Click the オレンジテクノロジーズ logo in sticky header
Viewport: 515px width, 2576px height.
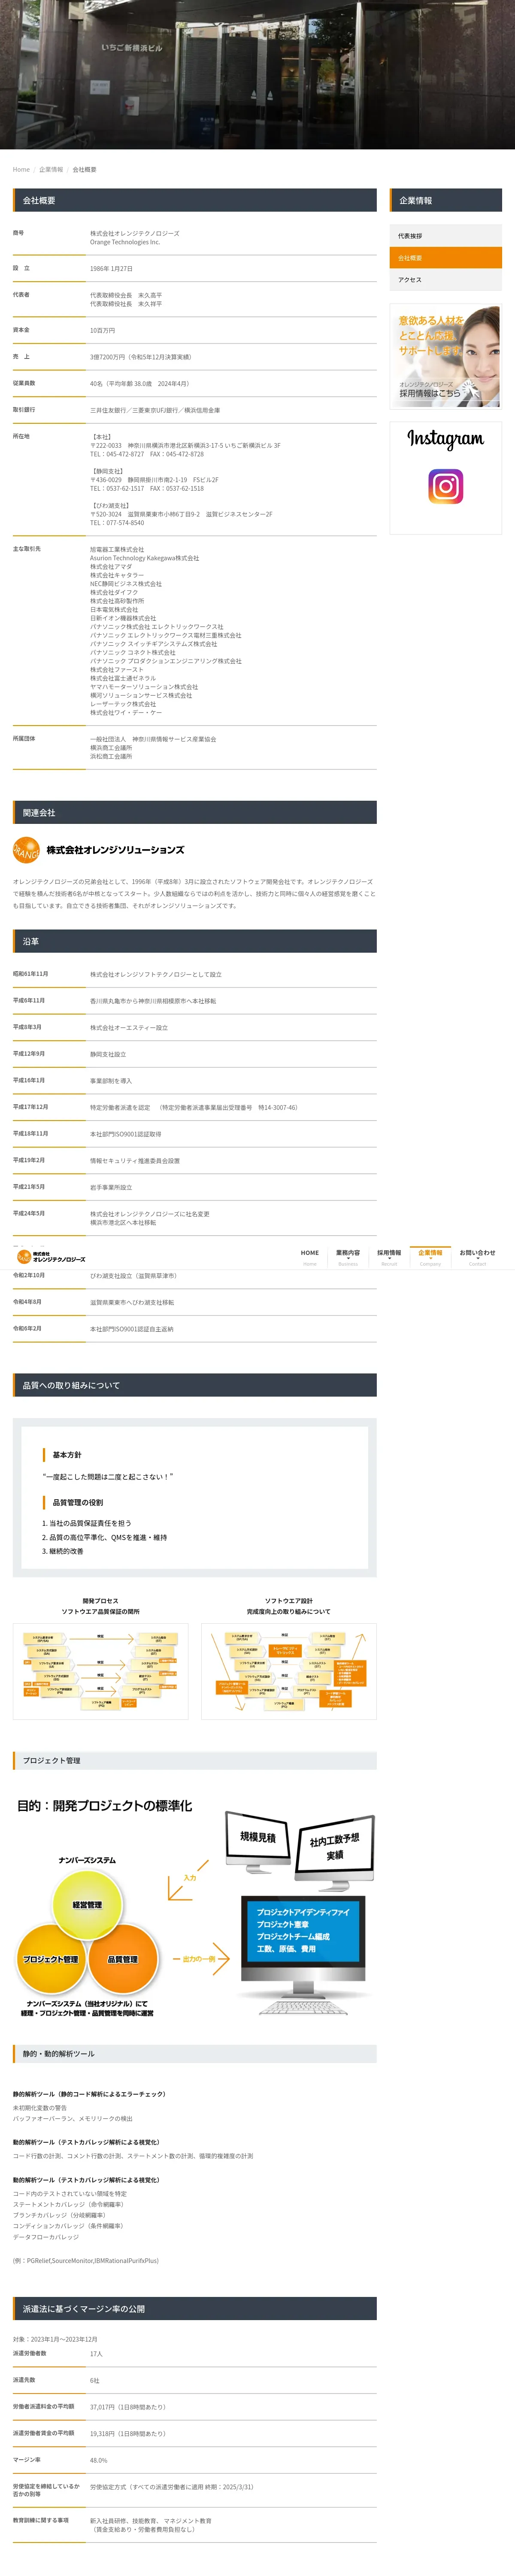(51, 1257)
